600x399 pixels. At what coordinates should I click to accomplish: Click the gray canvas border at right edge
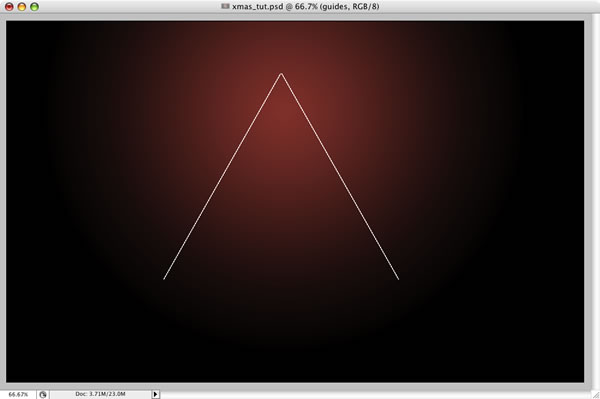point(587,201)
